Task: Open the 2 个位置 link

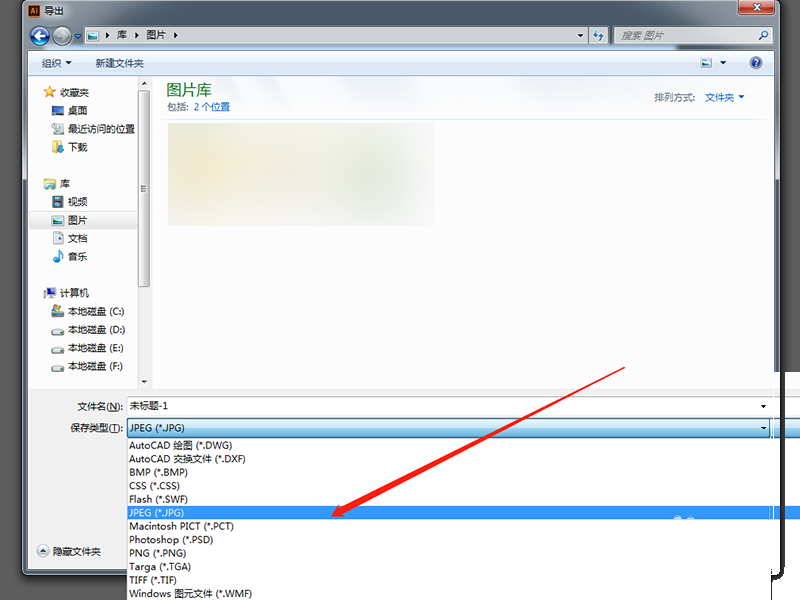Action: [x=212, y=107]
